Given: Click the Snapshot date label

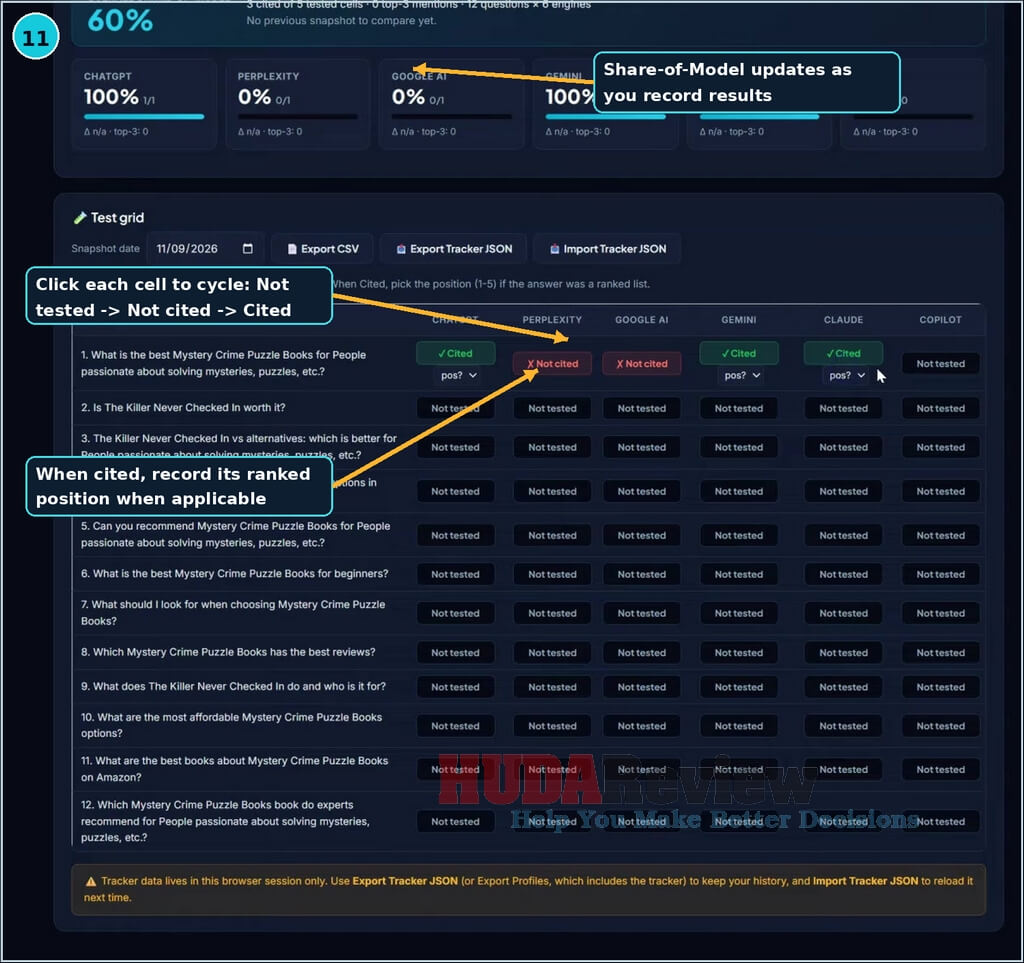Looking at the screenshot, I should [x=105, y=249].
